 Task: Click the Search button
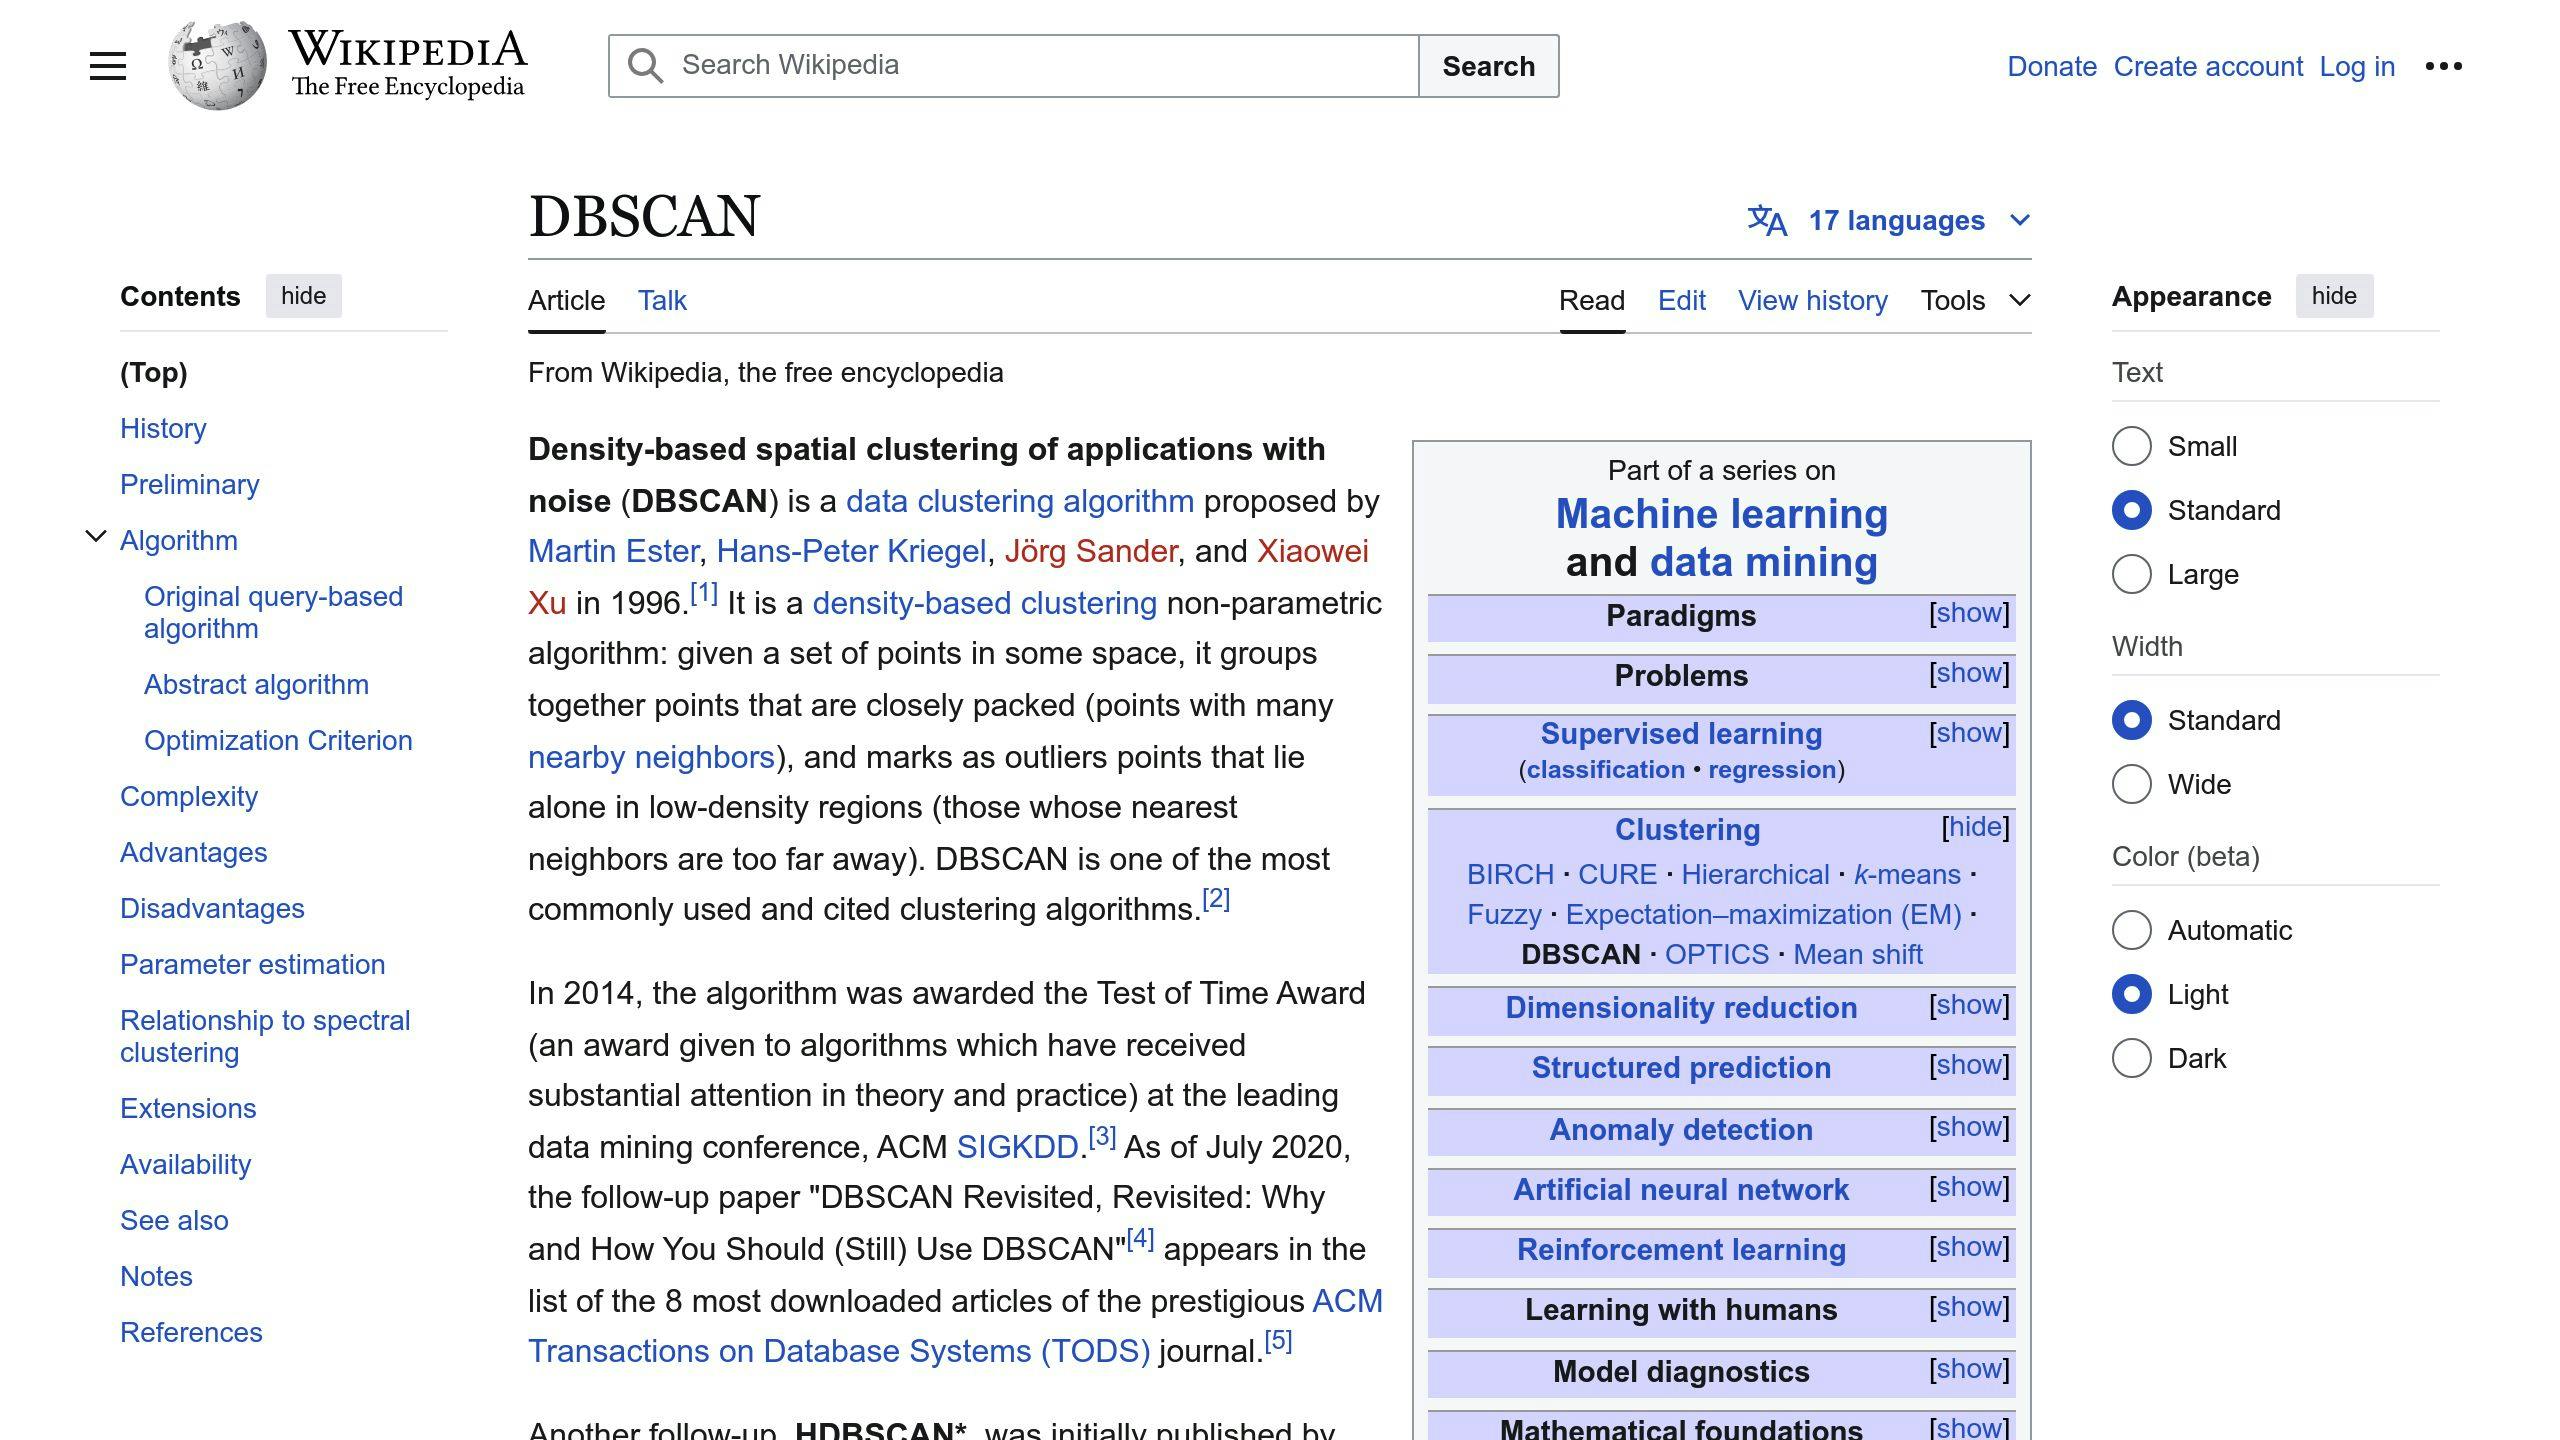pyautogui.click(x=1488, y=66)
